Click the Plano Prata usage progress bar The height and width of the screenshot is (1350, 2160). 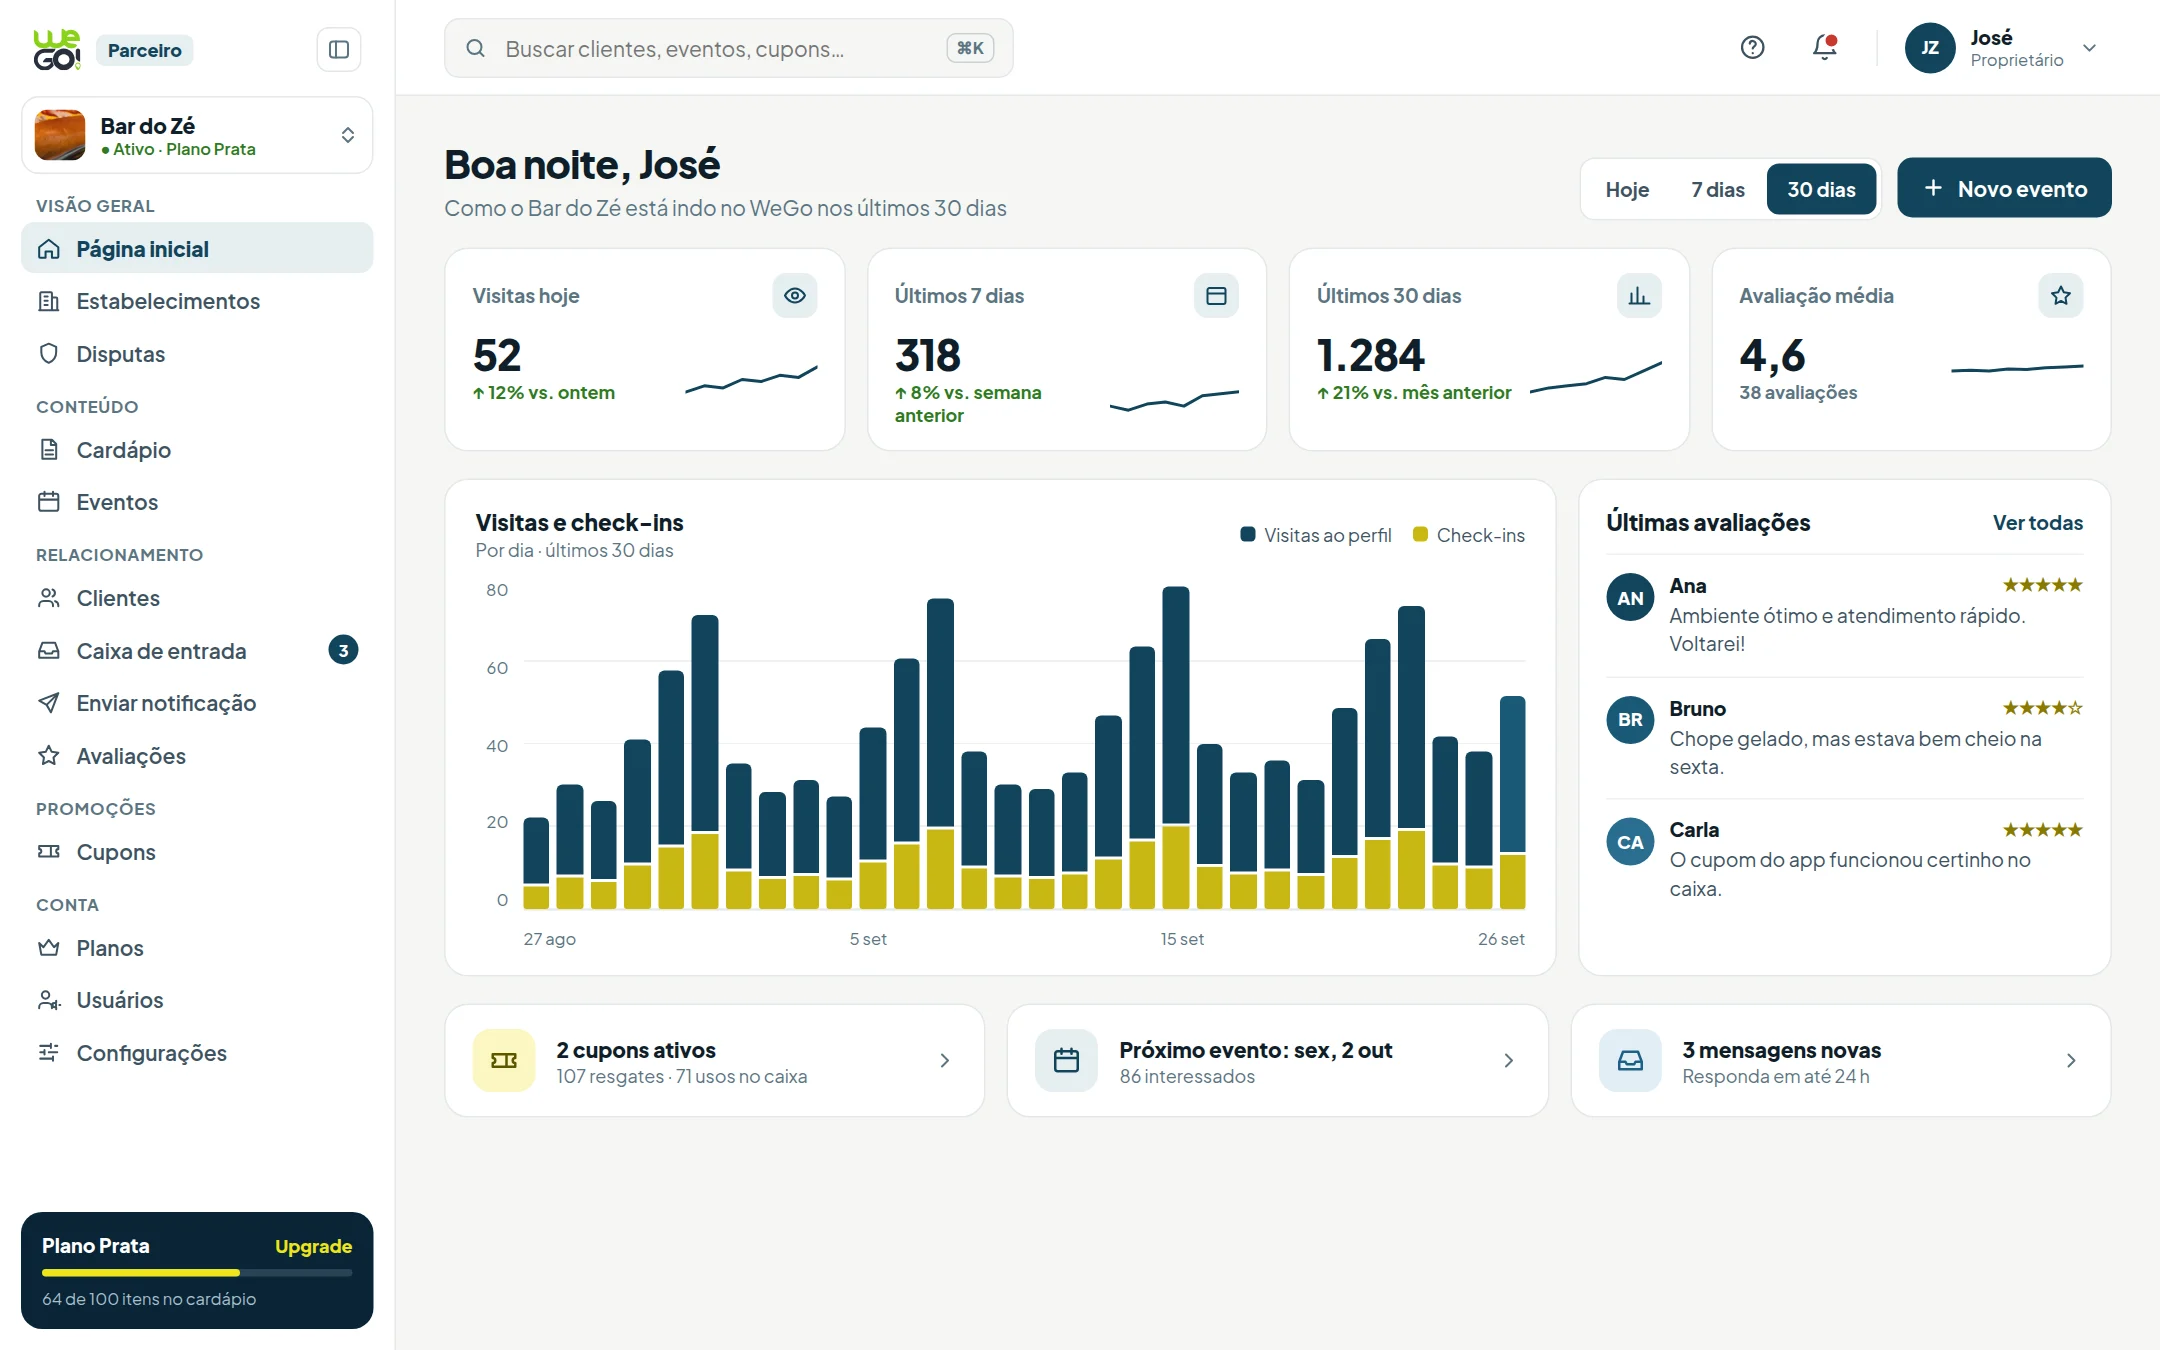pyautogui.click(x=197, y=1273)
